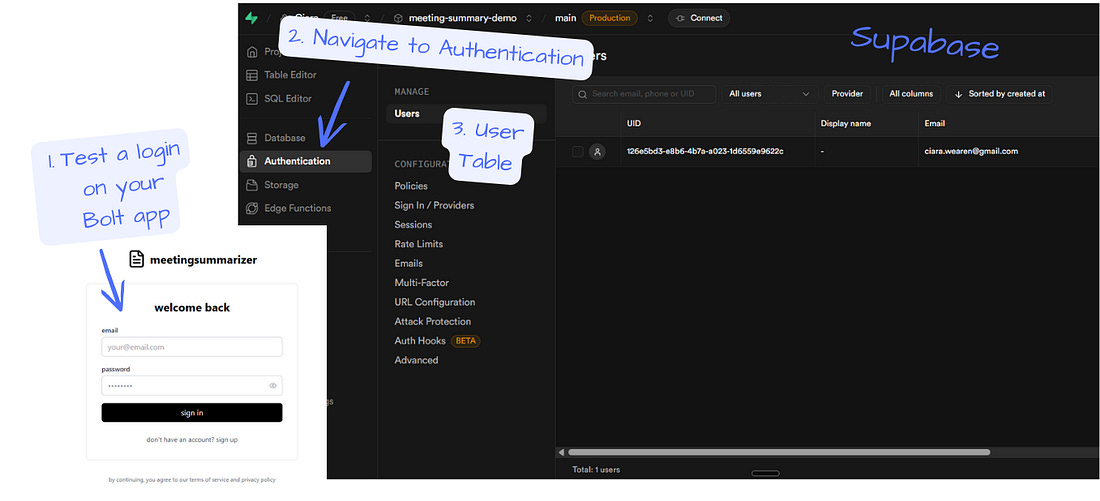Open Sign In / Providers settings

[x=434, y=206]
